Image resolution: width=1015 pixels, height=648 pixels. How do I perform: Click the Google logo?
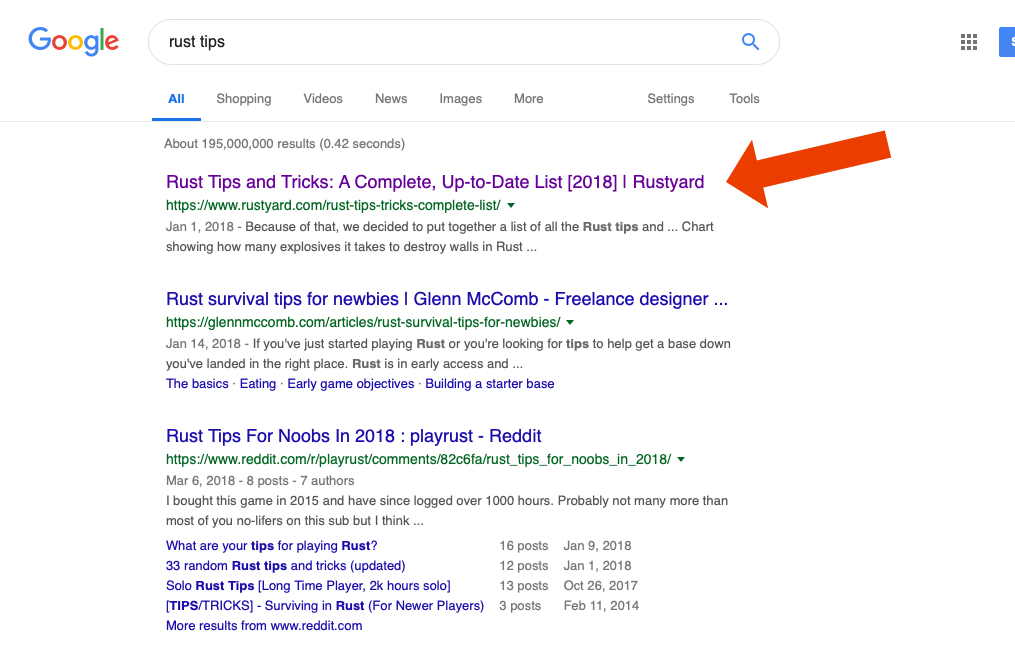pyautogui.click(x=73, y=42)
